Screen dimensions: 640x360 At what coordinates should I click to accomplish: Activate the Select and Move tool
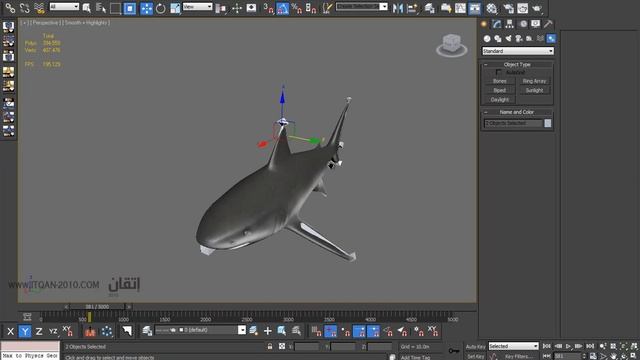[146, 8]
